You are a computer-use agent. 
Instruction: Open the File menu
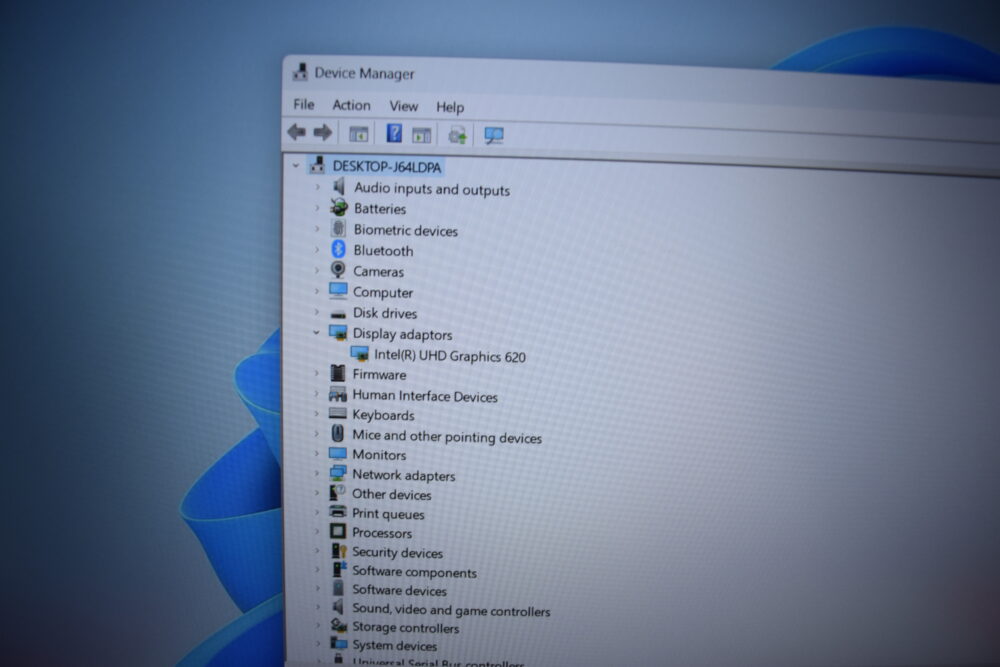click(x=304, y=104)
